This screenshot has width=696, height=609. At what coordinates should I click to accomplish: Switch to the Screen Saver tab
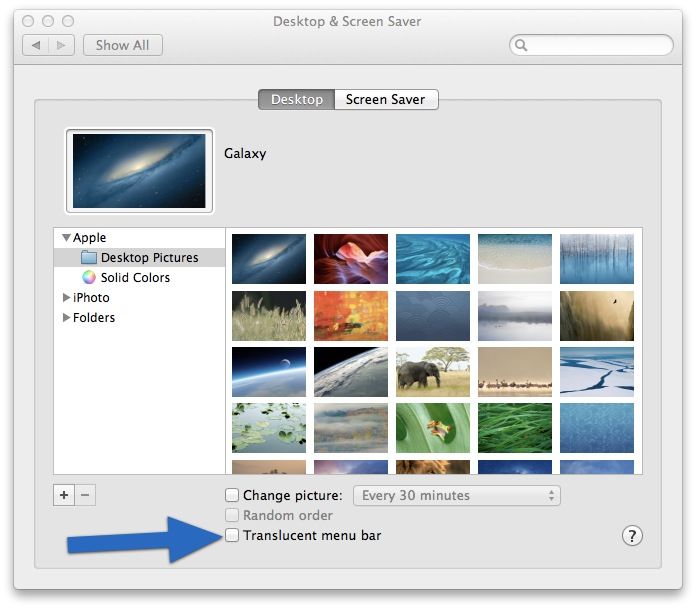[x=385, y=100]
